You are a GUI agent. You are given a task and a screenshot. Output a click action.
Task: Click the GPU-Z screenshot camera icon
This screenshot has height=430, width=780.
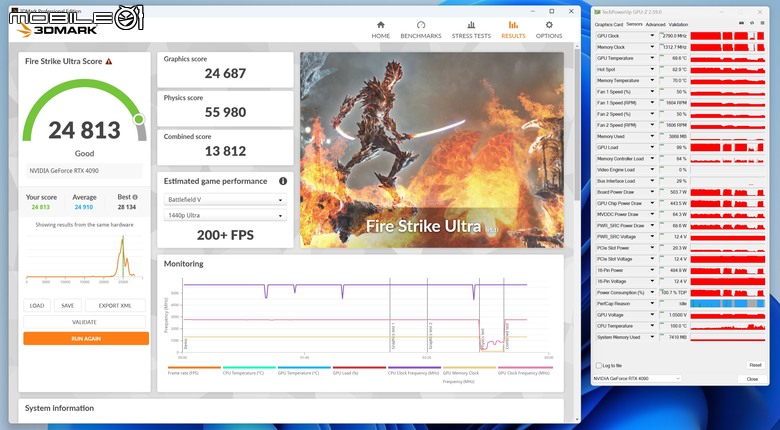click(741, 23)
